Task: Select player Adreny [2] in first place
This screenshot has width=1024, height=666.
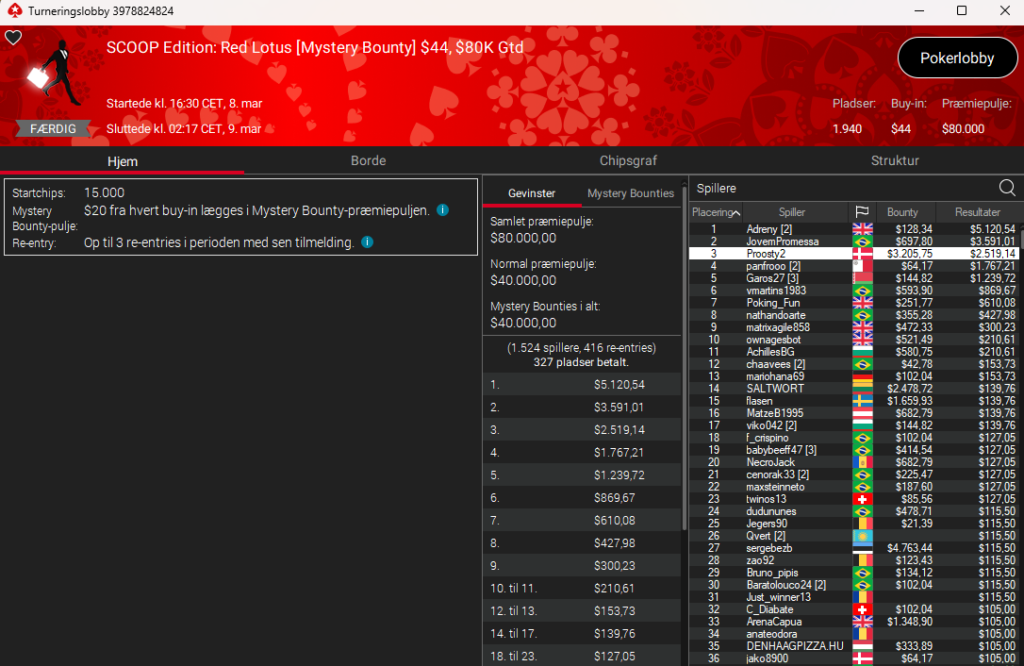Action: [x=769, y=230]
